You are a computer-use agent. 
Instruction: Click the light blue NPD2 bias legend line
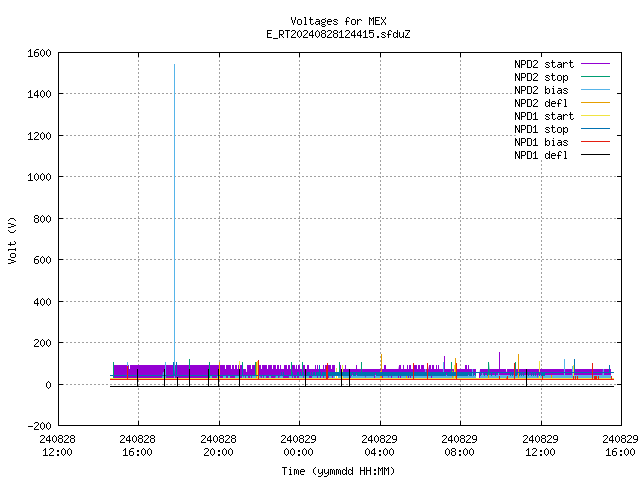tap(595, 89)
